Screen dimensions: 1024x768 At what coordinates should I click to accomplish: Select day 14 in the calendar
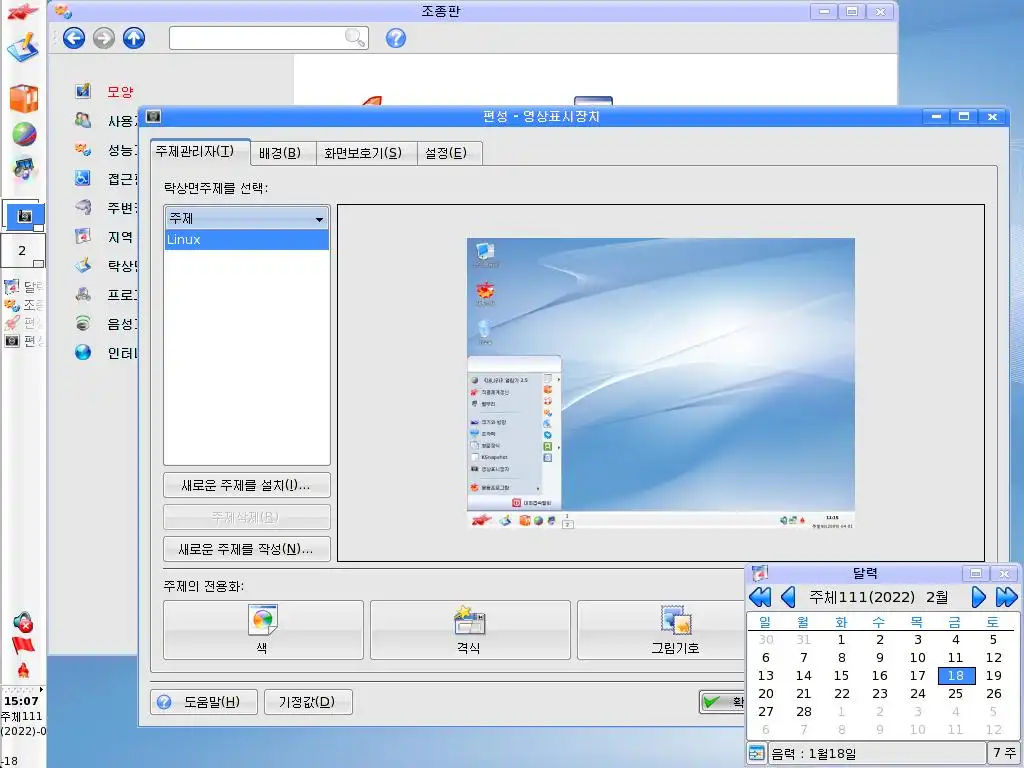pos(803,676)
